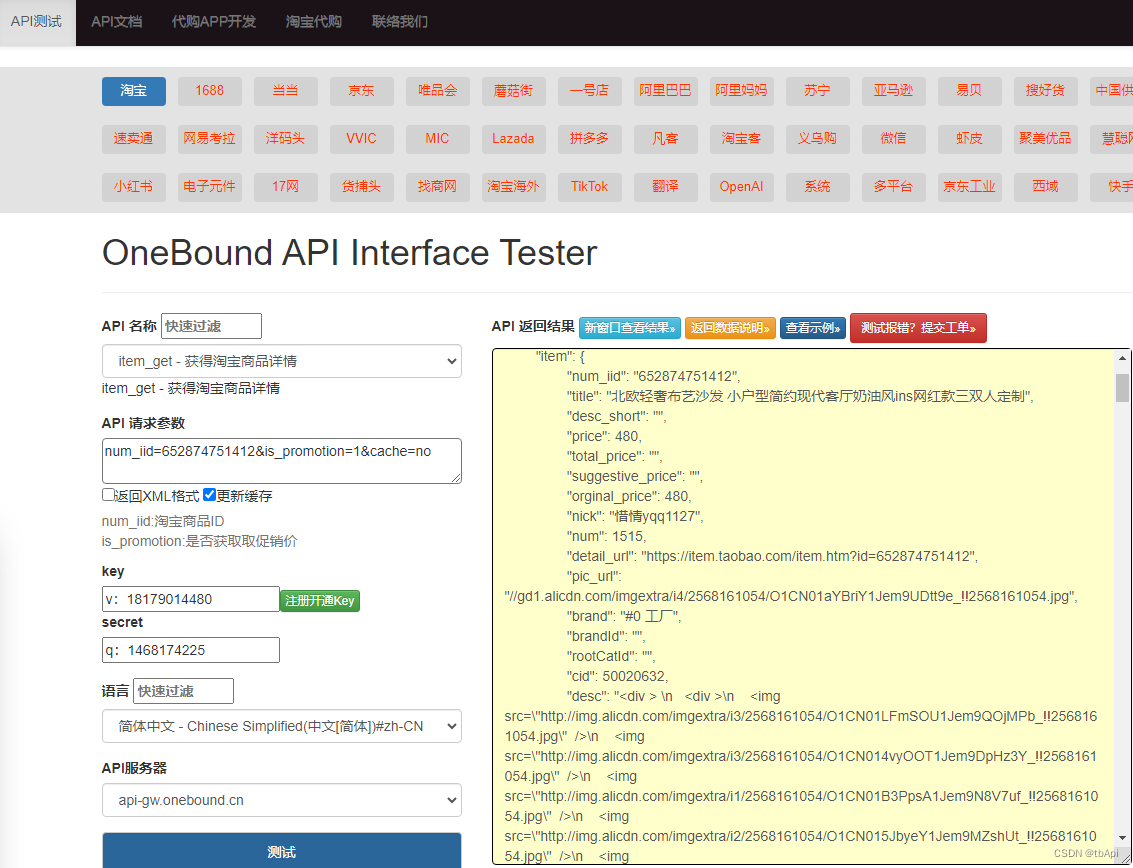Choose the 当当 platform
The width and height of the screenshot is (1133, 868).
(285, 91)
